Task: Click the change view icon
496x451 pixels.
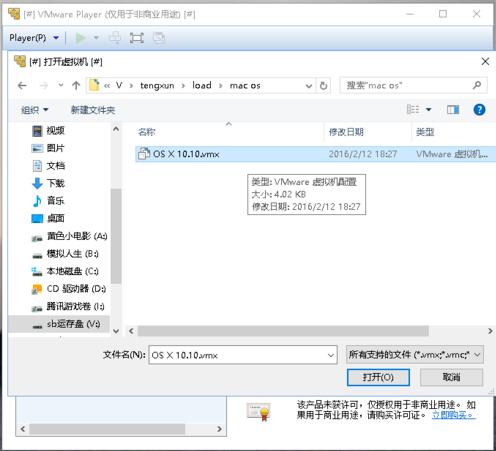Action: pos(413,109)
